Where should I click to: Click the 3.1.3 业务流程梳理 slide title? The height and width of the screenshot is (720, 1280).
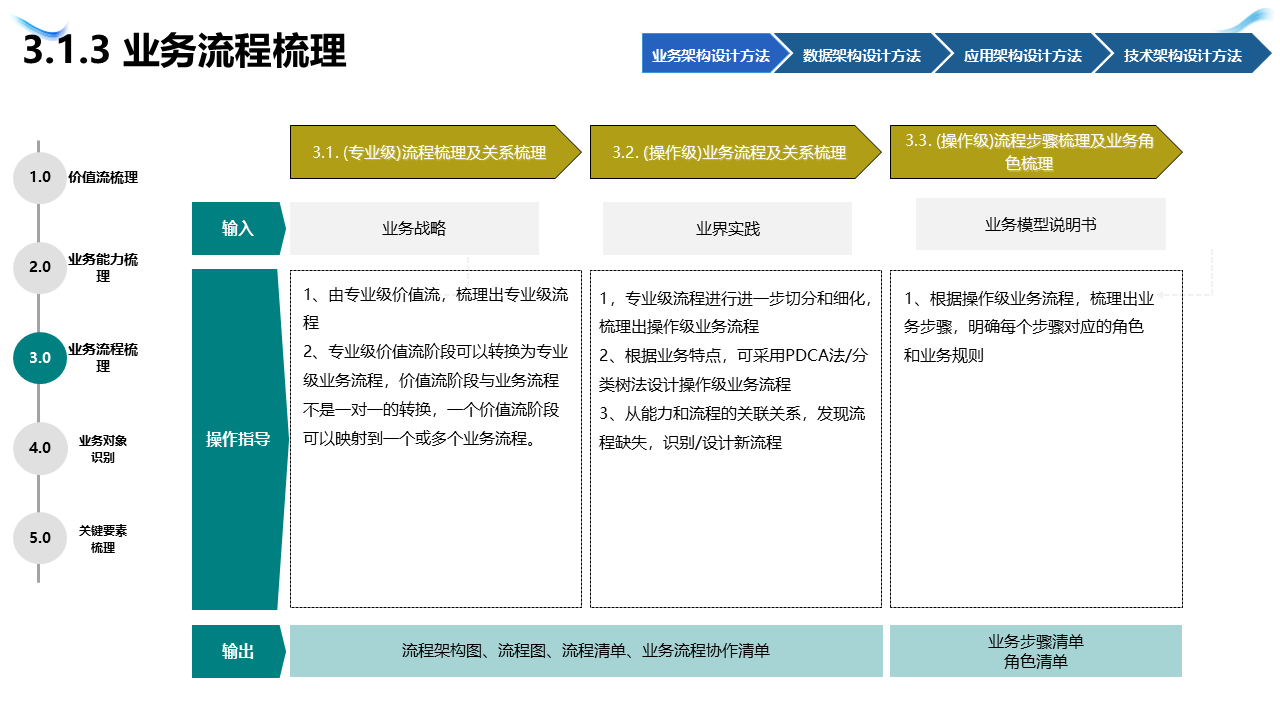(184, 51)
